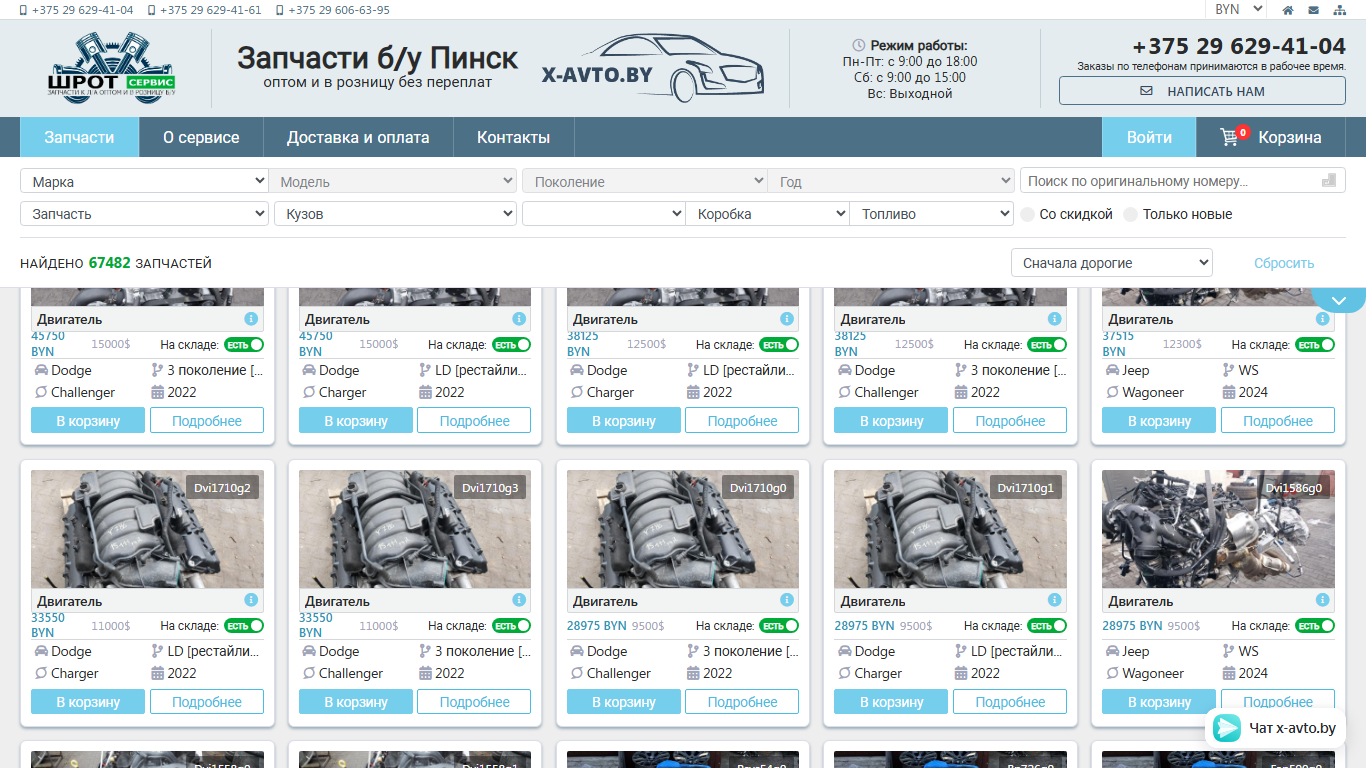Click info icon on 45750 BYN Charger card

point(519,319)
